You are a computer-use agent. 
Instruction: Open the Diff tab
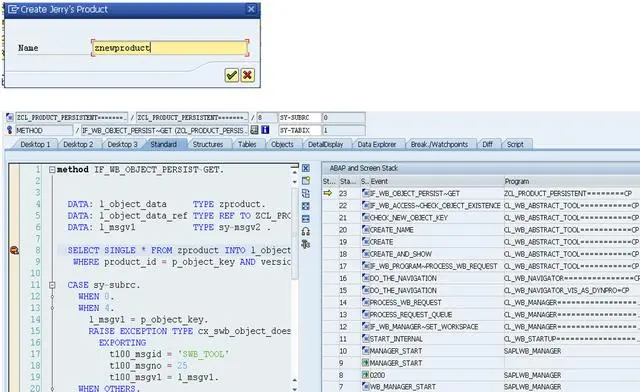487,144
